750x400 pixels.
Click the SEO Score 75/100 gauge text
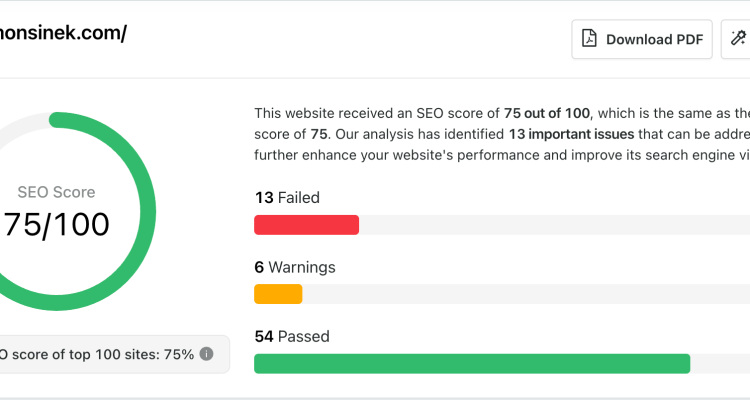[56, 224]
